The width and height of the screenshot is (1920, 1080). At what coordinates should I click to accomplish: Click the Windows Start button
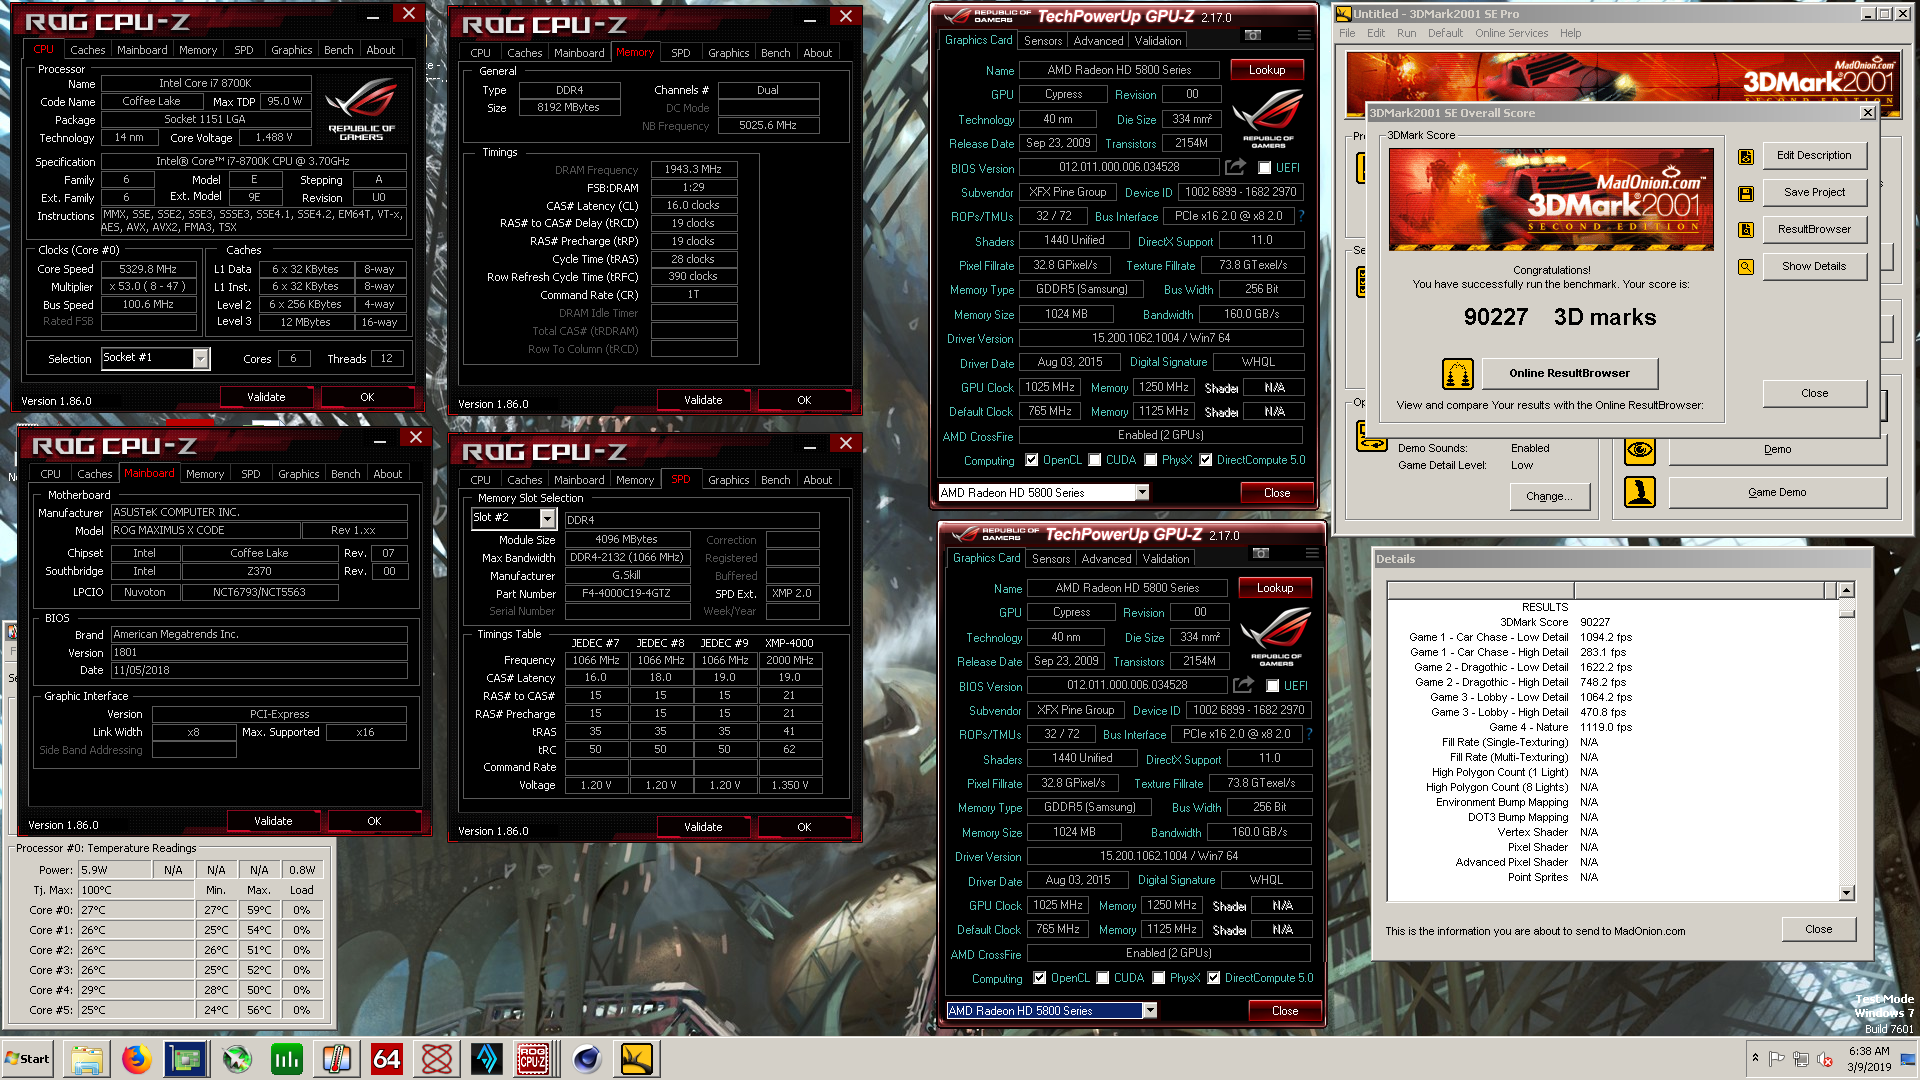[x=28, y=1059]
